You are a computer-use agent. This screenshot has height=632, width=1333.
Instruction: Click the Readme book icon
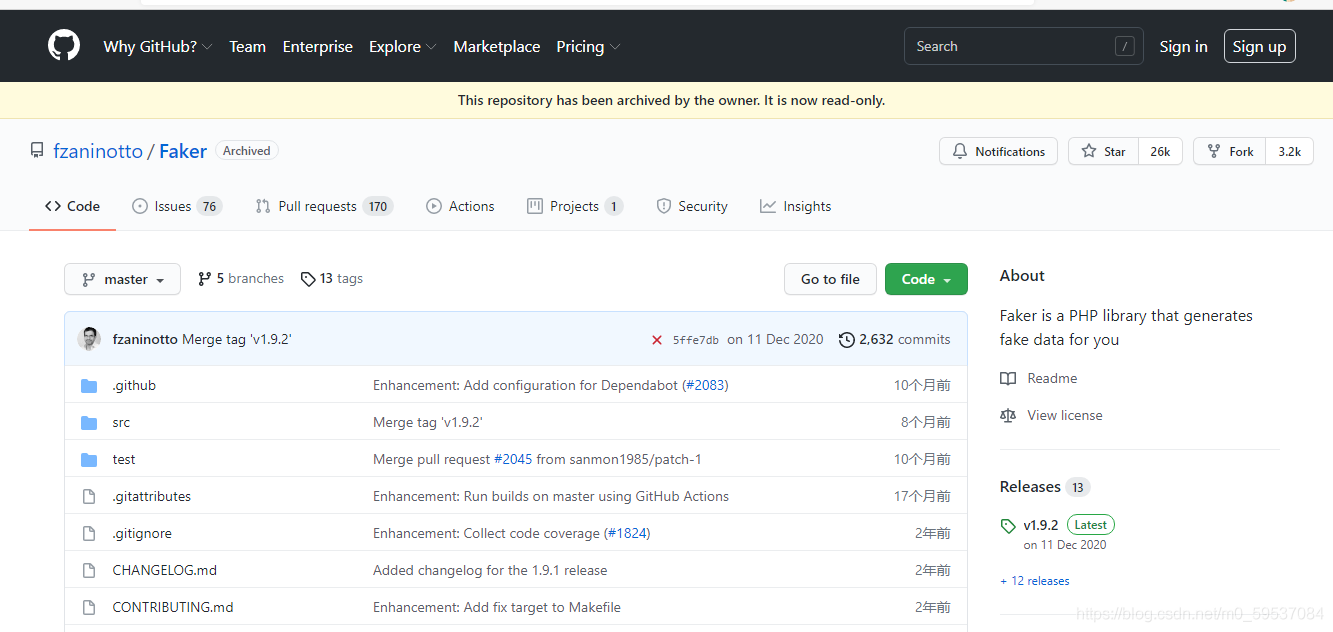(x=1008, y=379)
